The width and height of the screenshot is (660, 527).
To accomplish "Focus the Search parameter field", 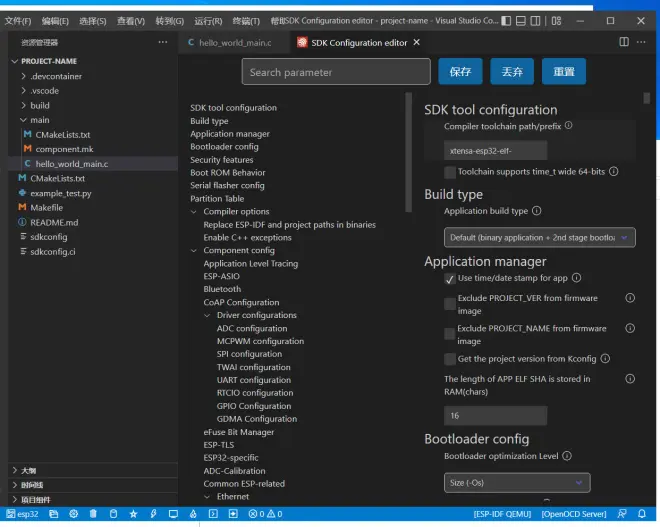I will 336,72.
